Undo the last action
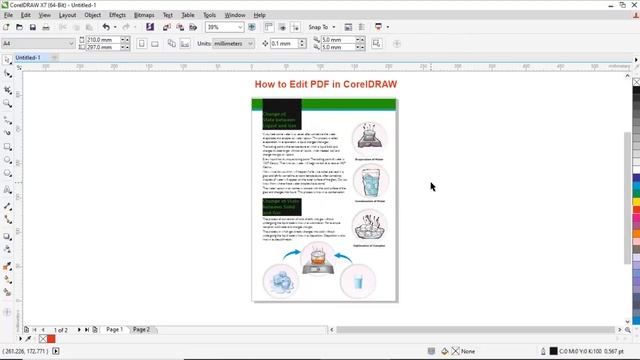 106,27
